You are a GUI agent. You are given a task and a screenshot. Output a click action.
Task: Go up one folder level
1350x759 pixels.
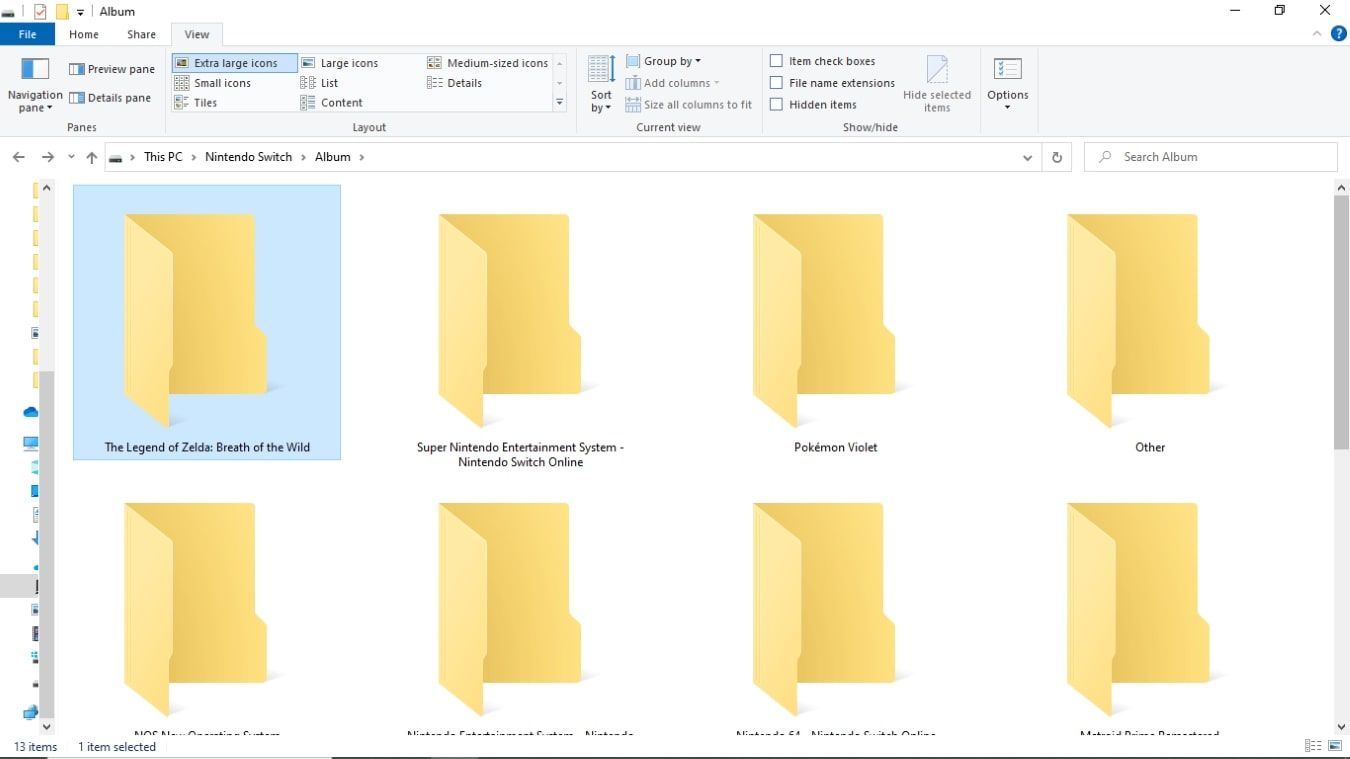[x=92, y=157]
